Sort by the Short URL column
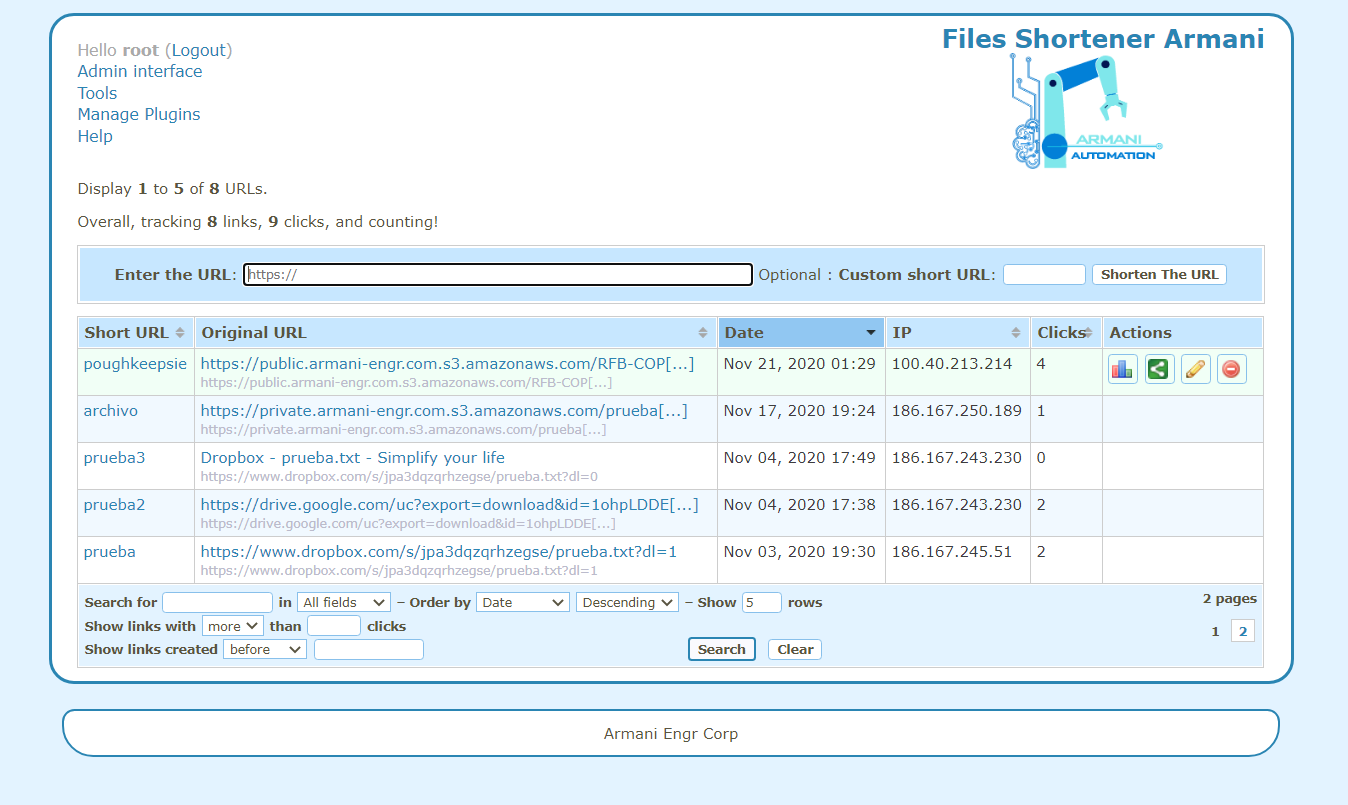Image resolution: width=1348 pixels, height=805 pixels. (135, 333)
